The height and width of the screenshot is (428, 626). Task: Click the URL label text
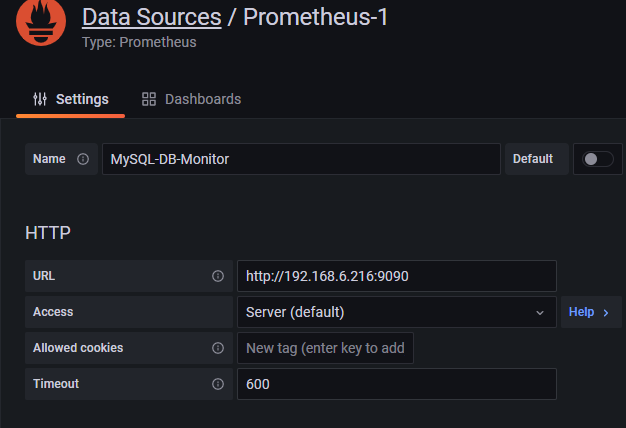coord(44,276)
